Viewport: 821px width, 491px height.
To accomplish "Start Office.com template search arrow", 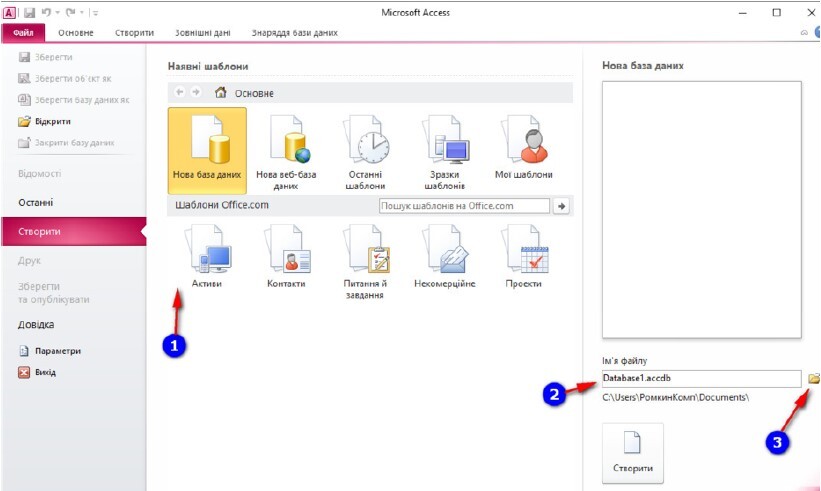I will click(x=561, y=206).
